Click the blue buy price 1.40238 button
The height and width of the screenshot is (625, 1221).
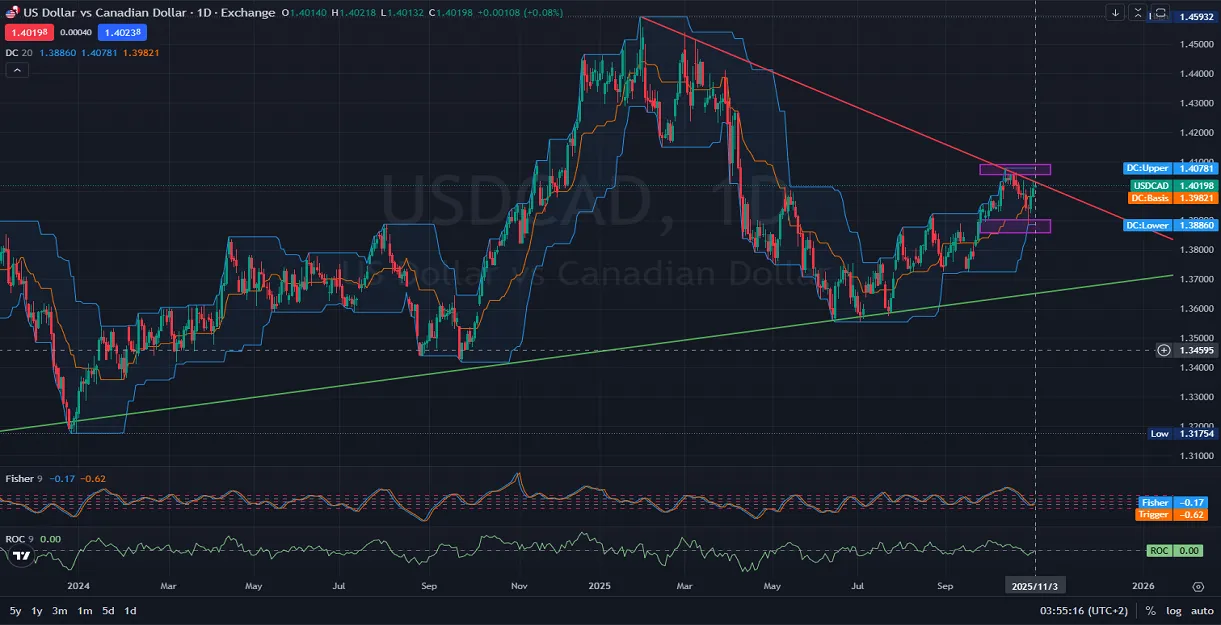(122, 32)
